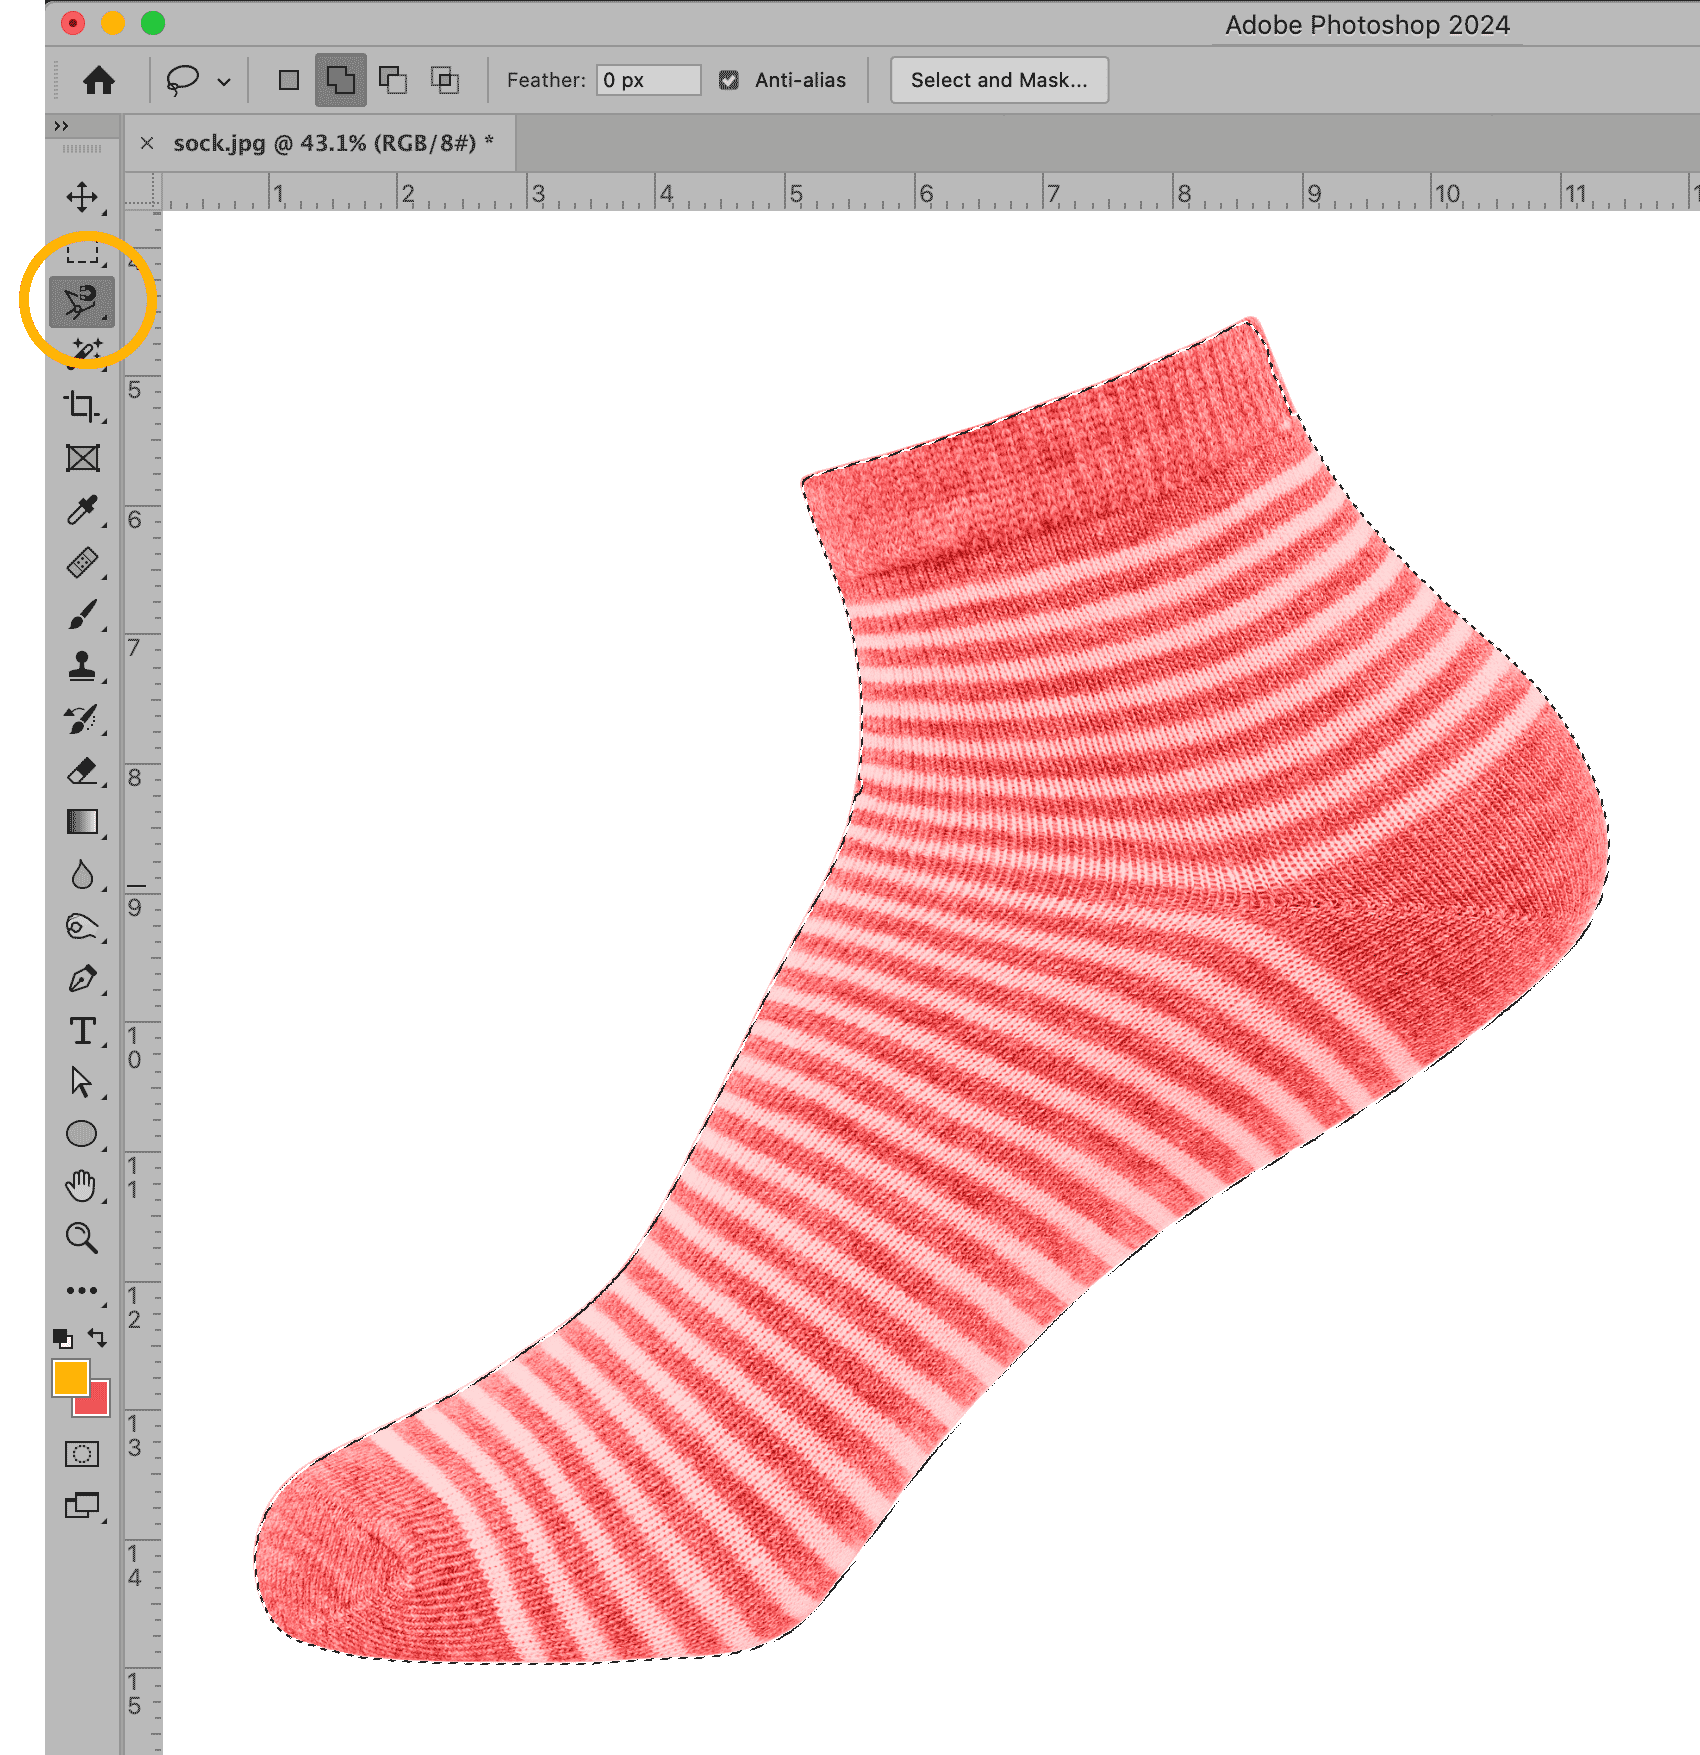This screenshot has width=1700, height=1755.
Task: Expand the collapsed toolbar panel arrows
Action: point(61,126)
